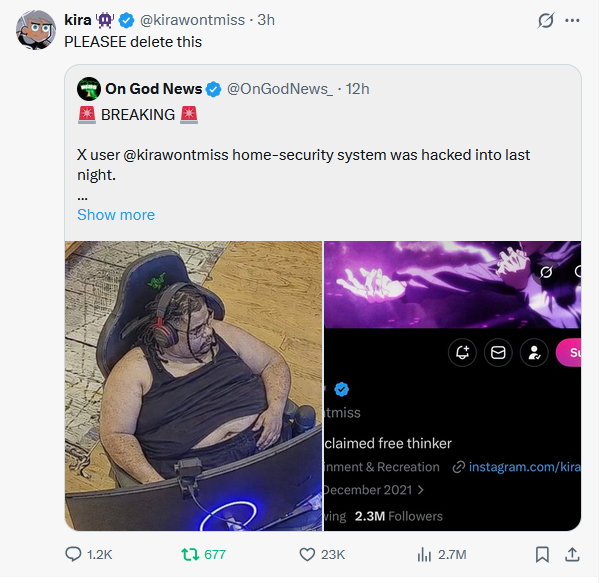Click the 3h timestamp of the post
The width and height of the screenshot is (607, 583).
pos(266,19)
